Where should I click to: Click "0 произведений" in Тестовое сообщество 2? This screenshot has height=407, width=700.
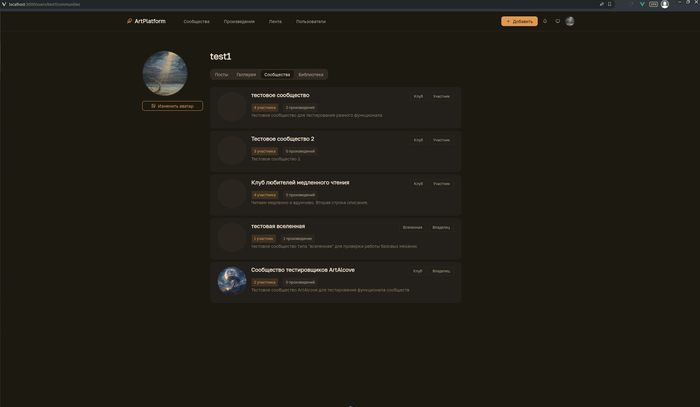(300, 151)
